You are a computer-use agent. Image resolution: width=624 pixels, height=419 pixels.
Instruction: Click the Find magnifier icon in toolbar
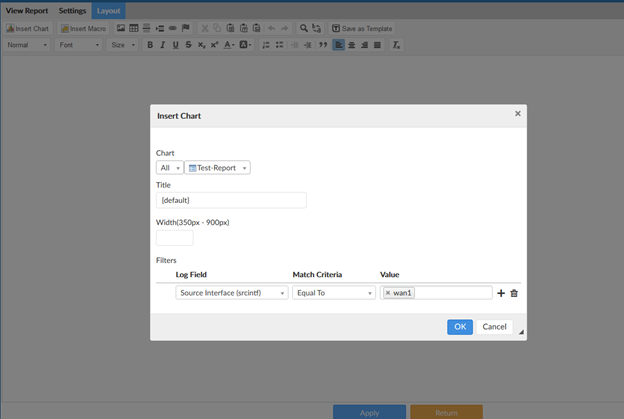click(x=304, y=29)
